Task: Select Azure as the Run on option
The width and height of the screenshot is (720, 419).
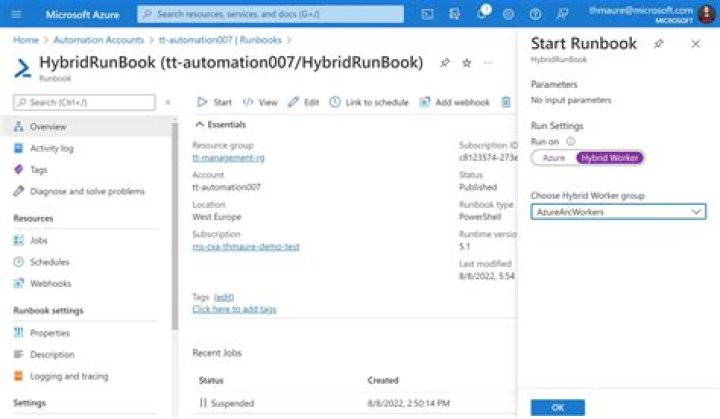Action: 553,157
